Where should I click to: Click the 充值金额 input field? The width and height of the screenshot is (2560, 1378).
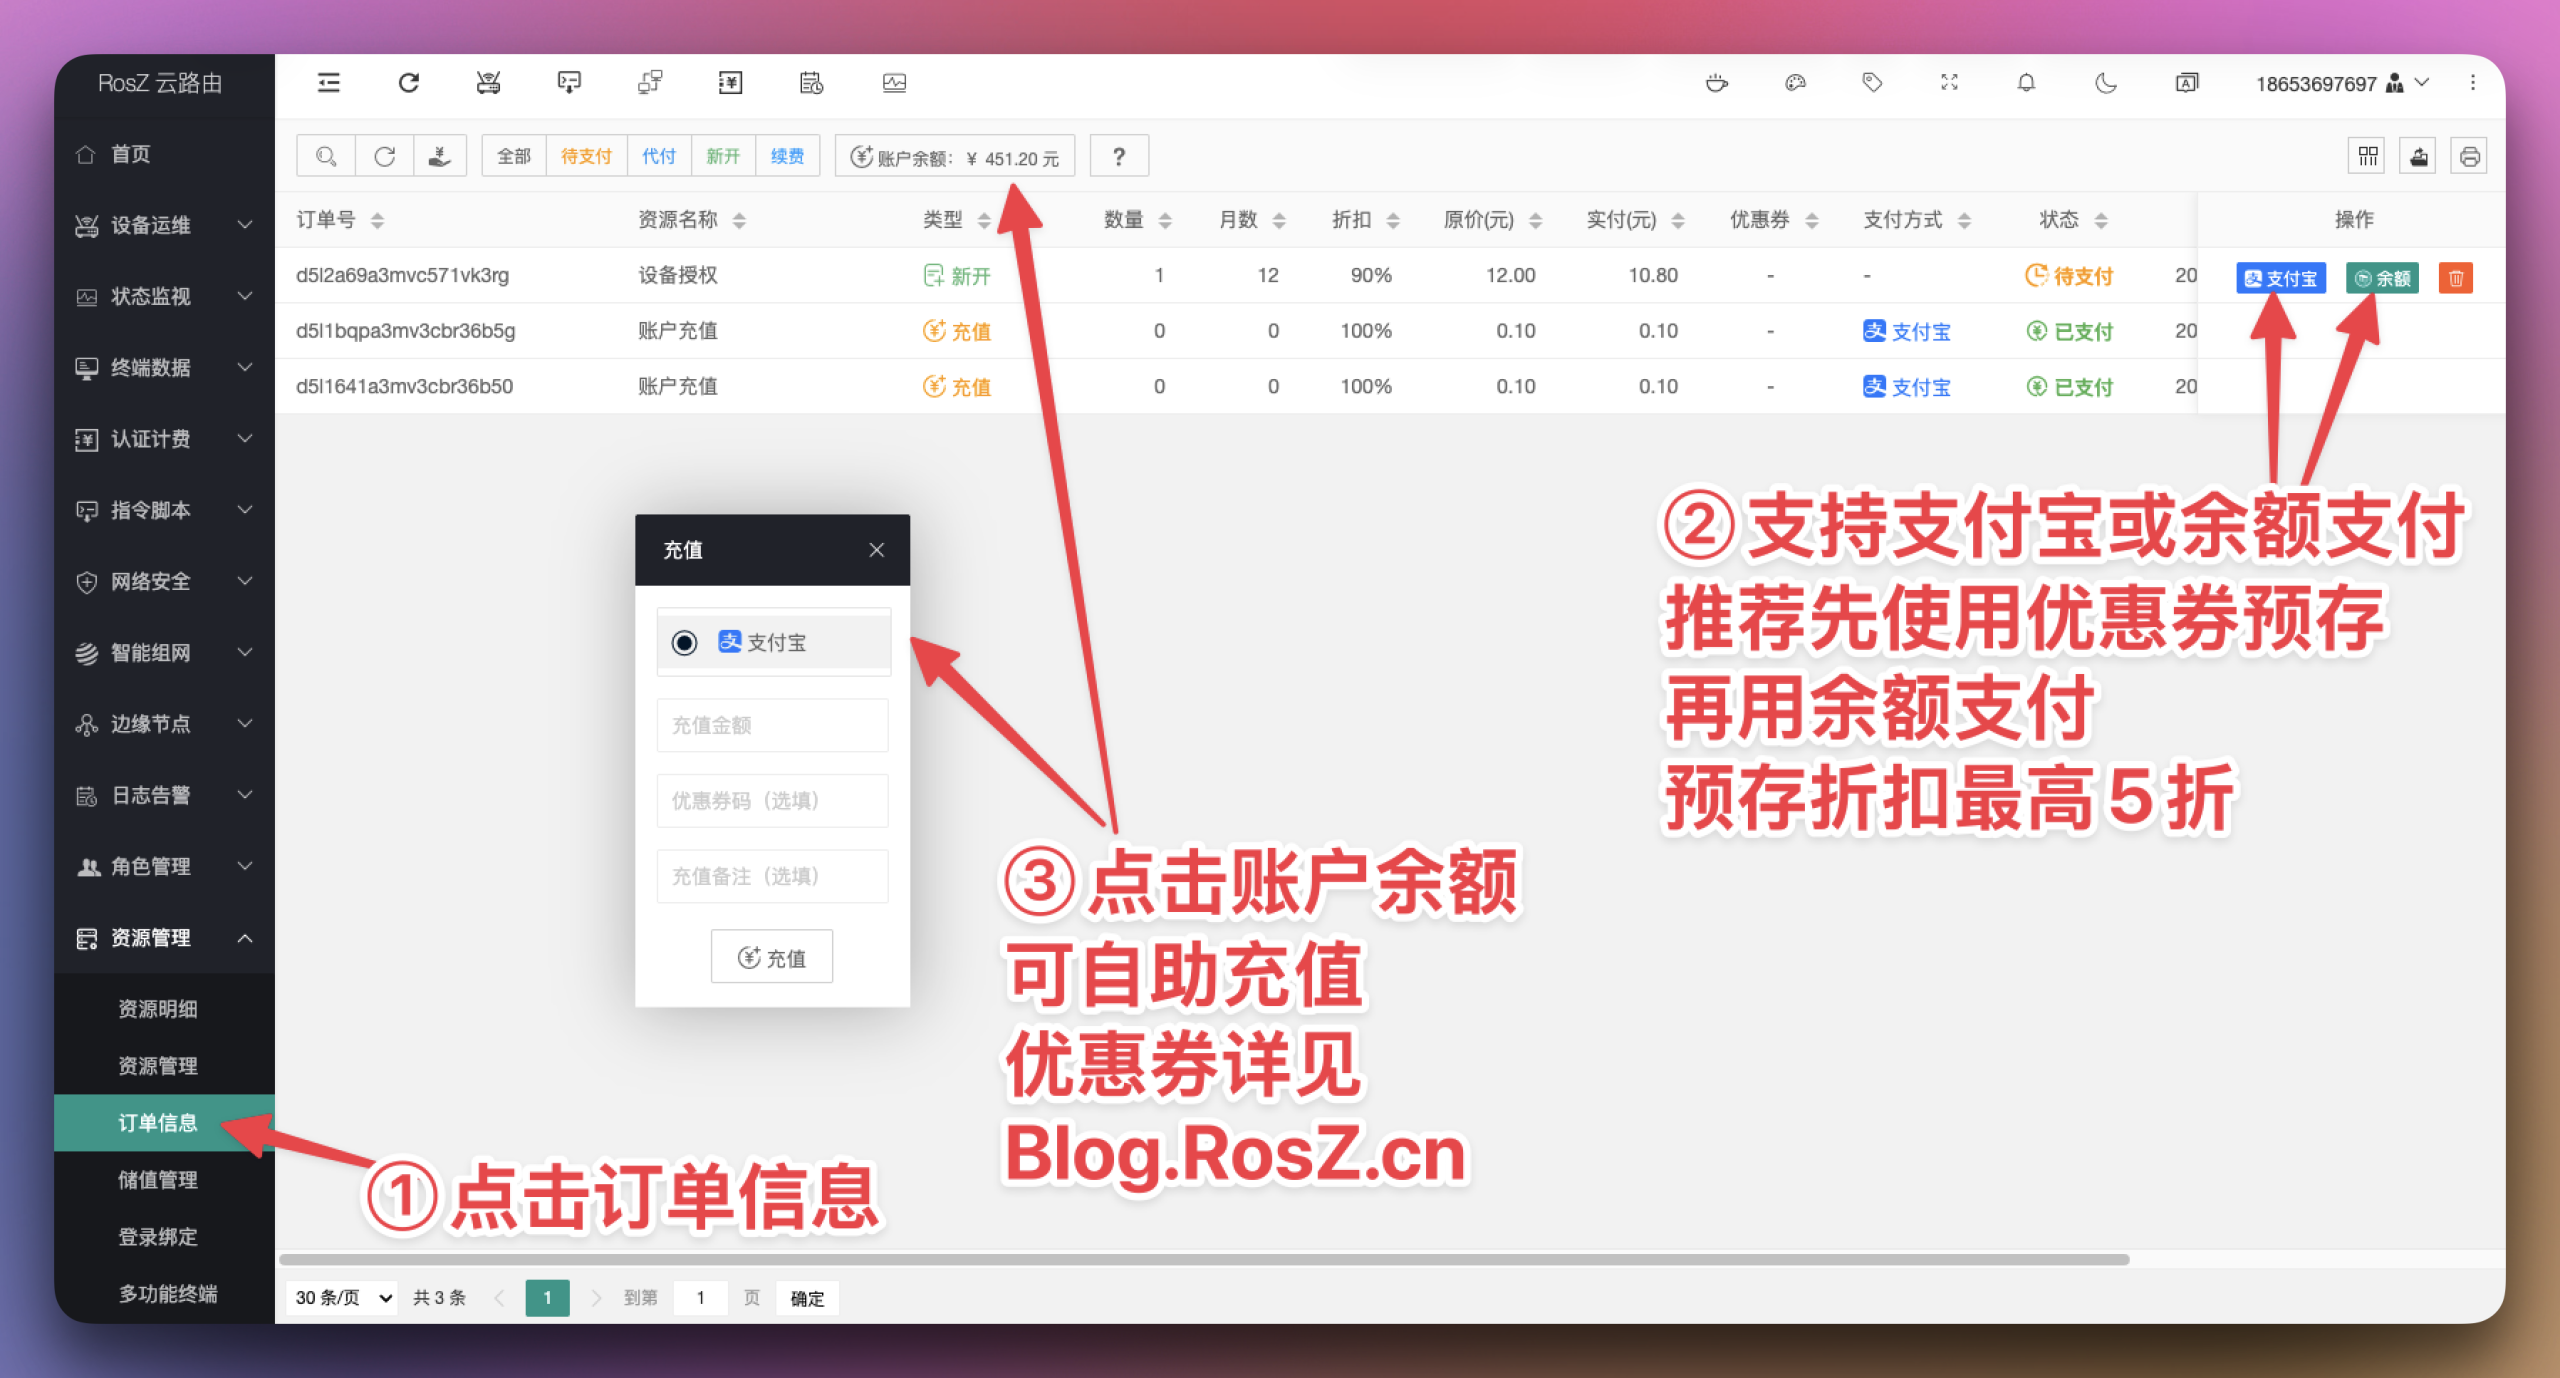click(771, 725)
